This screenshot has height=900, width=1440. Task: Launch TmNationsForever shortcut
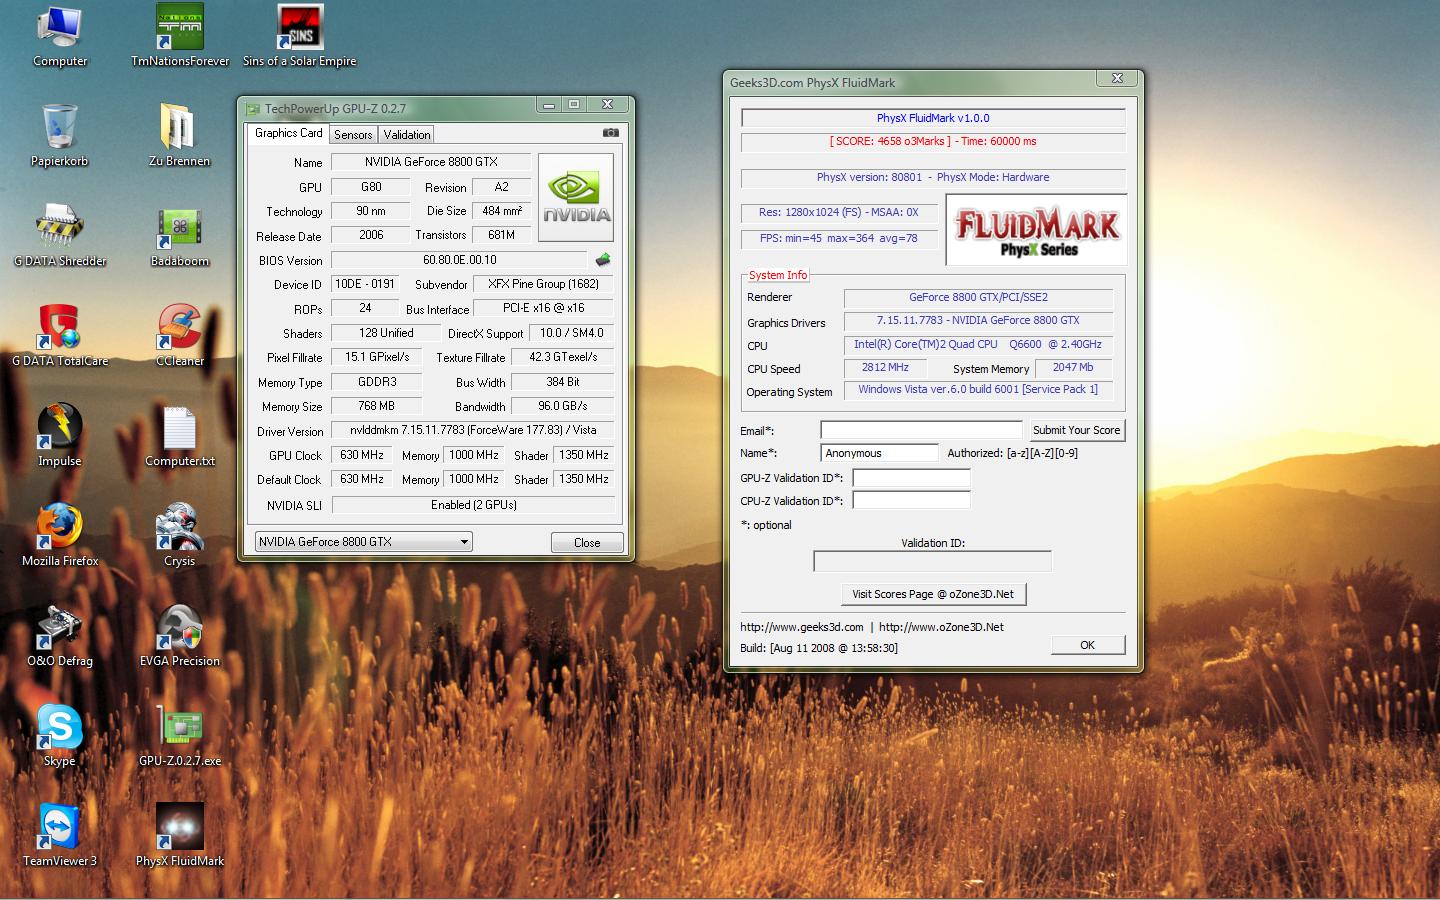180,36
